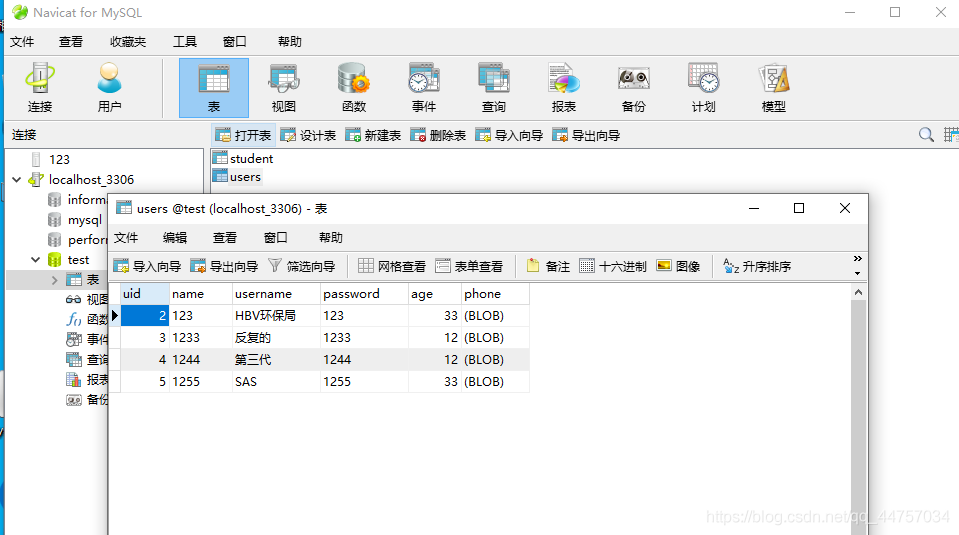Switch to 网格查看 (Grid View)
959x535 pixels.
pyautogui.click(x=392, y=266)
